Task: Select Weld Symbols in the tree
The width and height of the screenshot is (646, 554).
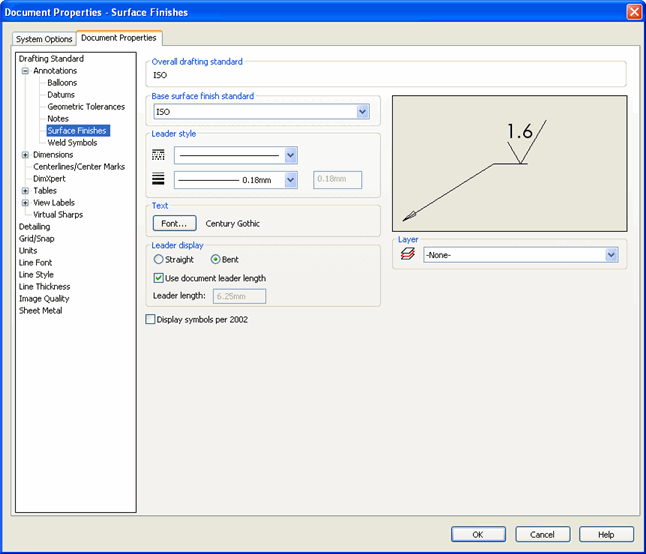Action: pos(72,143)
